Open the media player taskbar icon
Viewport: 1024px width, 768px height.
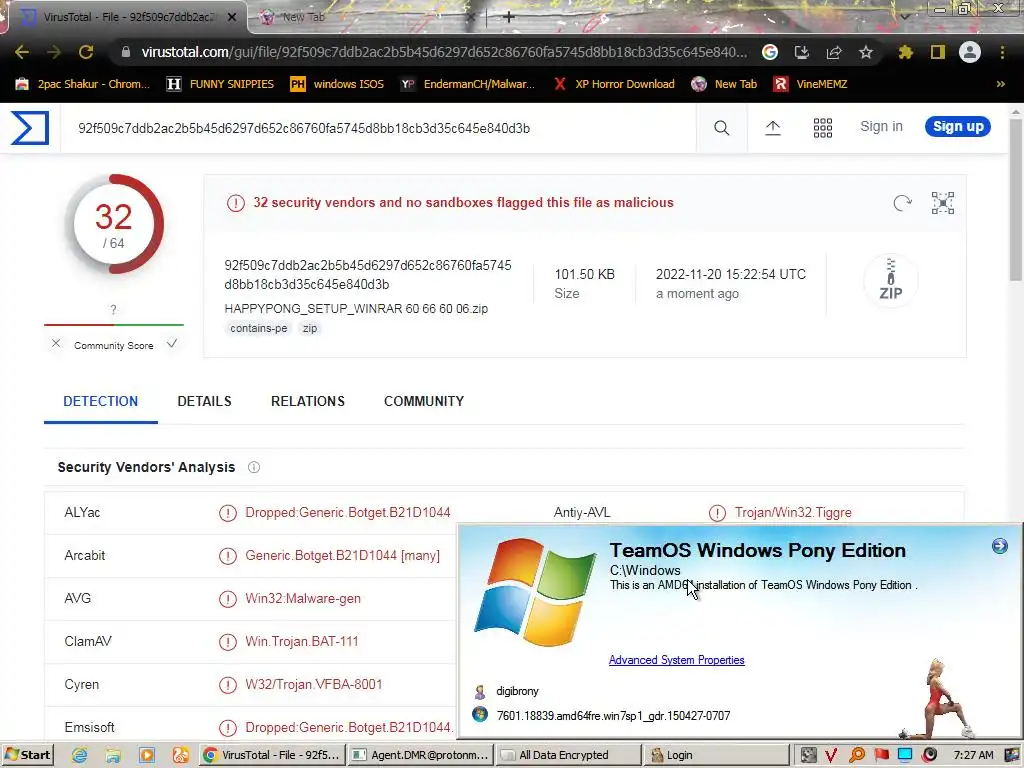click(x=147, y=755)
